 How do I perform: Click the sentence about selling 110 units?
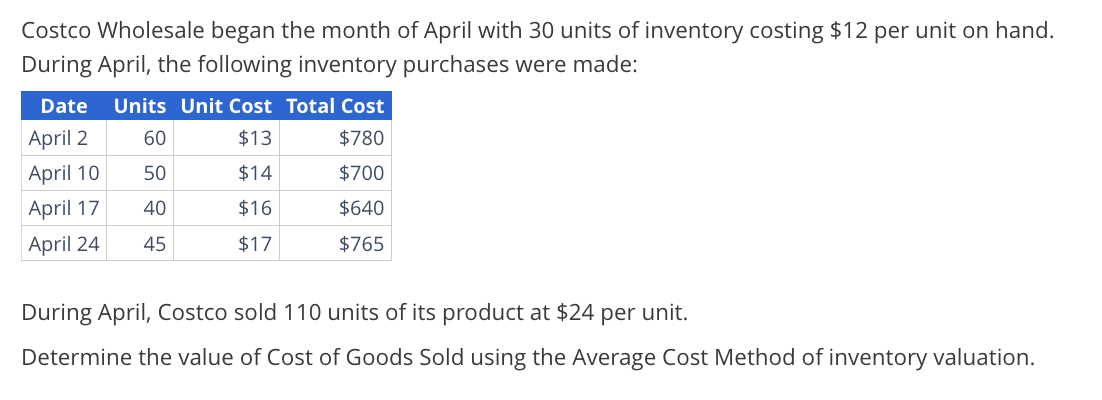pos(354,312)
